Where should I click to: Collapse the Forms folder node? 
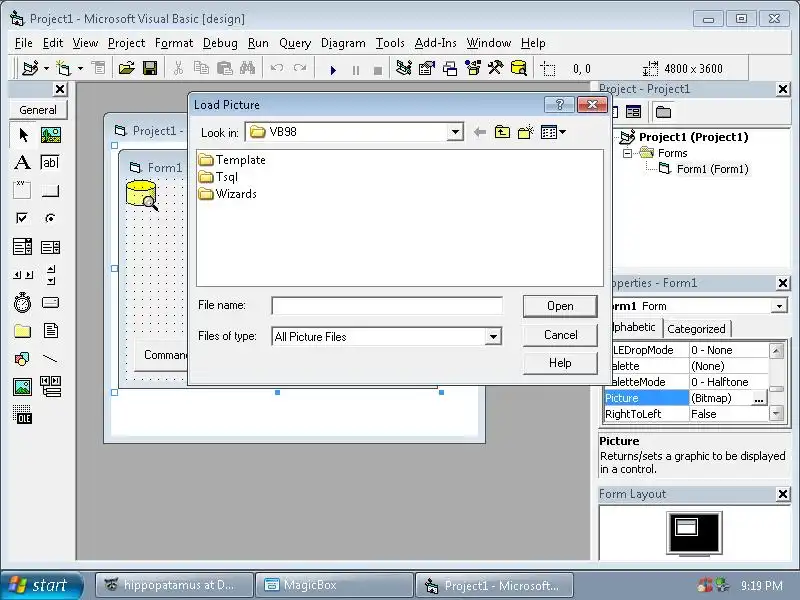[x=628, y=153]
